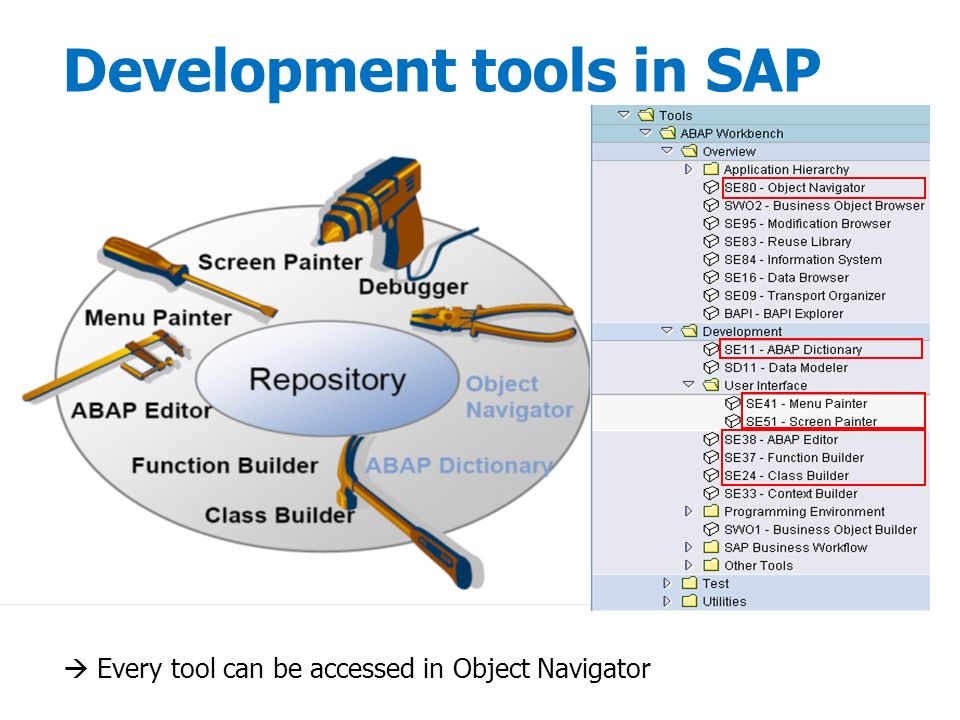
Task: Click the Menu Painter label in the diagram
Action: pos(158,318)
